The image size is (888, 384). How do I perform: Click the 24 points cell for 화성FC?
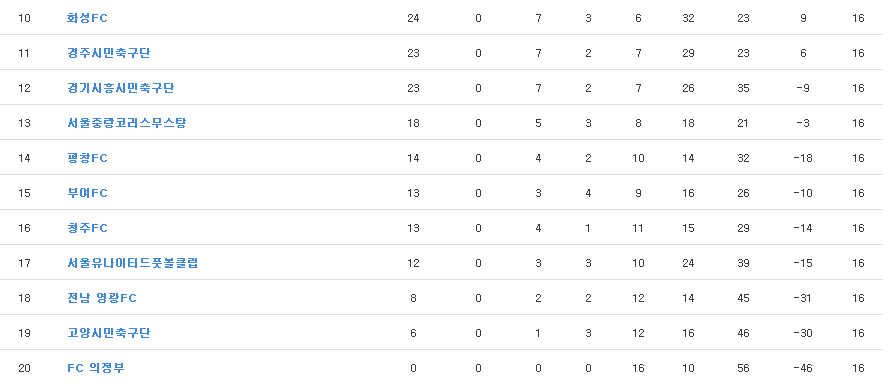pyautogui.click(x=413, y=18)
